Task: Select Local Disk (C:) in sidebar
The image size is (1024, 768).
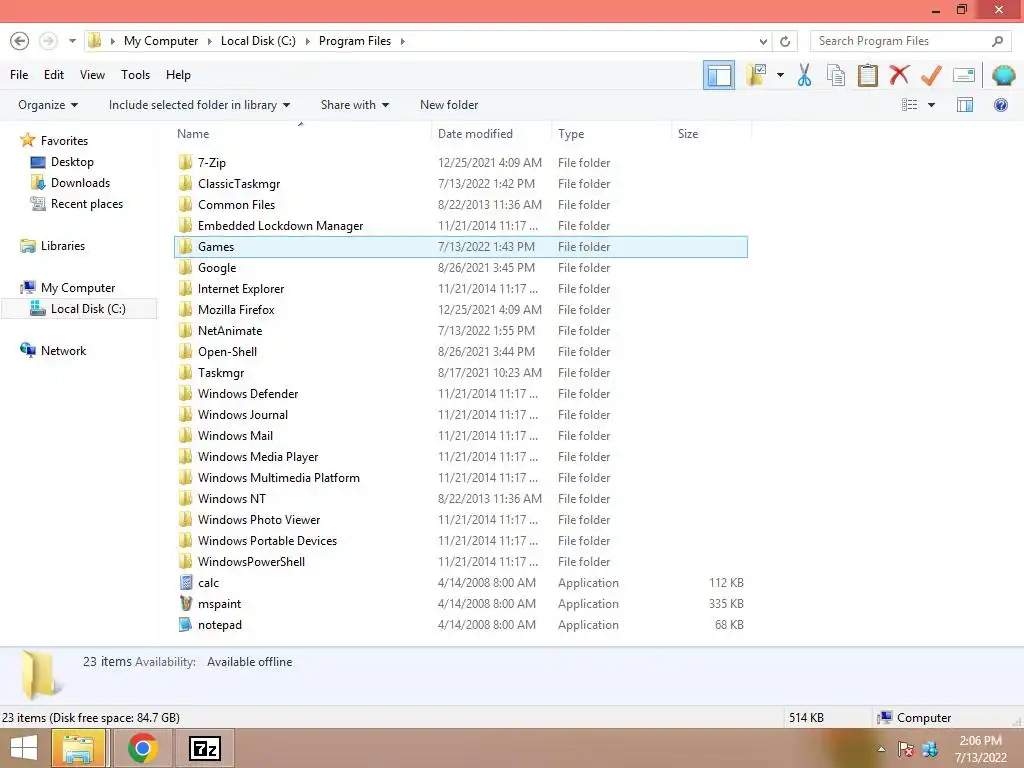Action: (78, 309)
